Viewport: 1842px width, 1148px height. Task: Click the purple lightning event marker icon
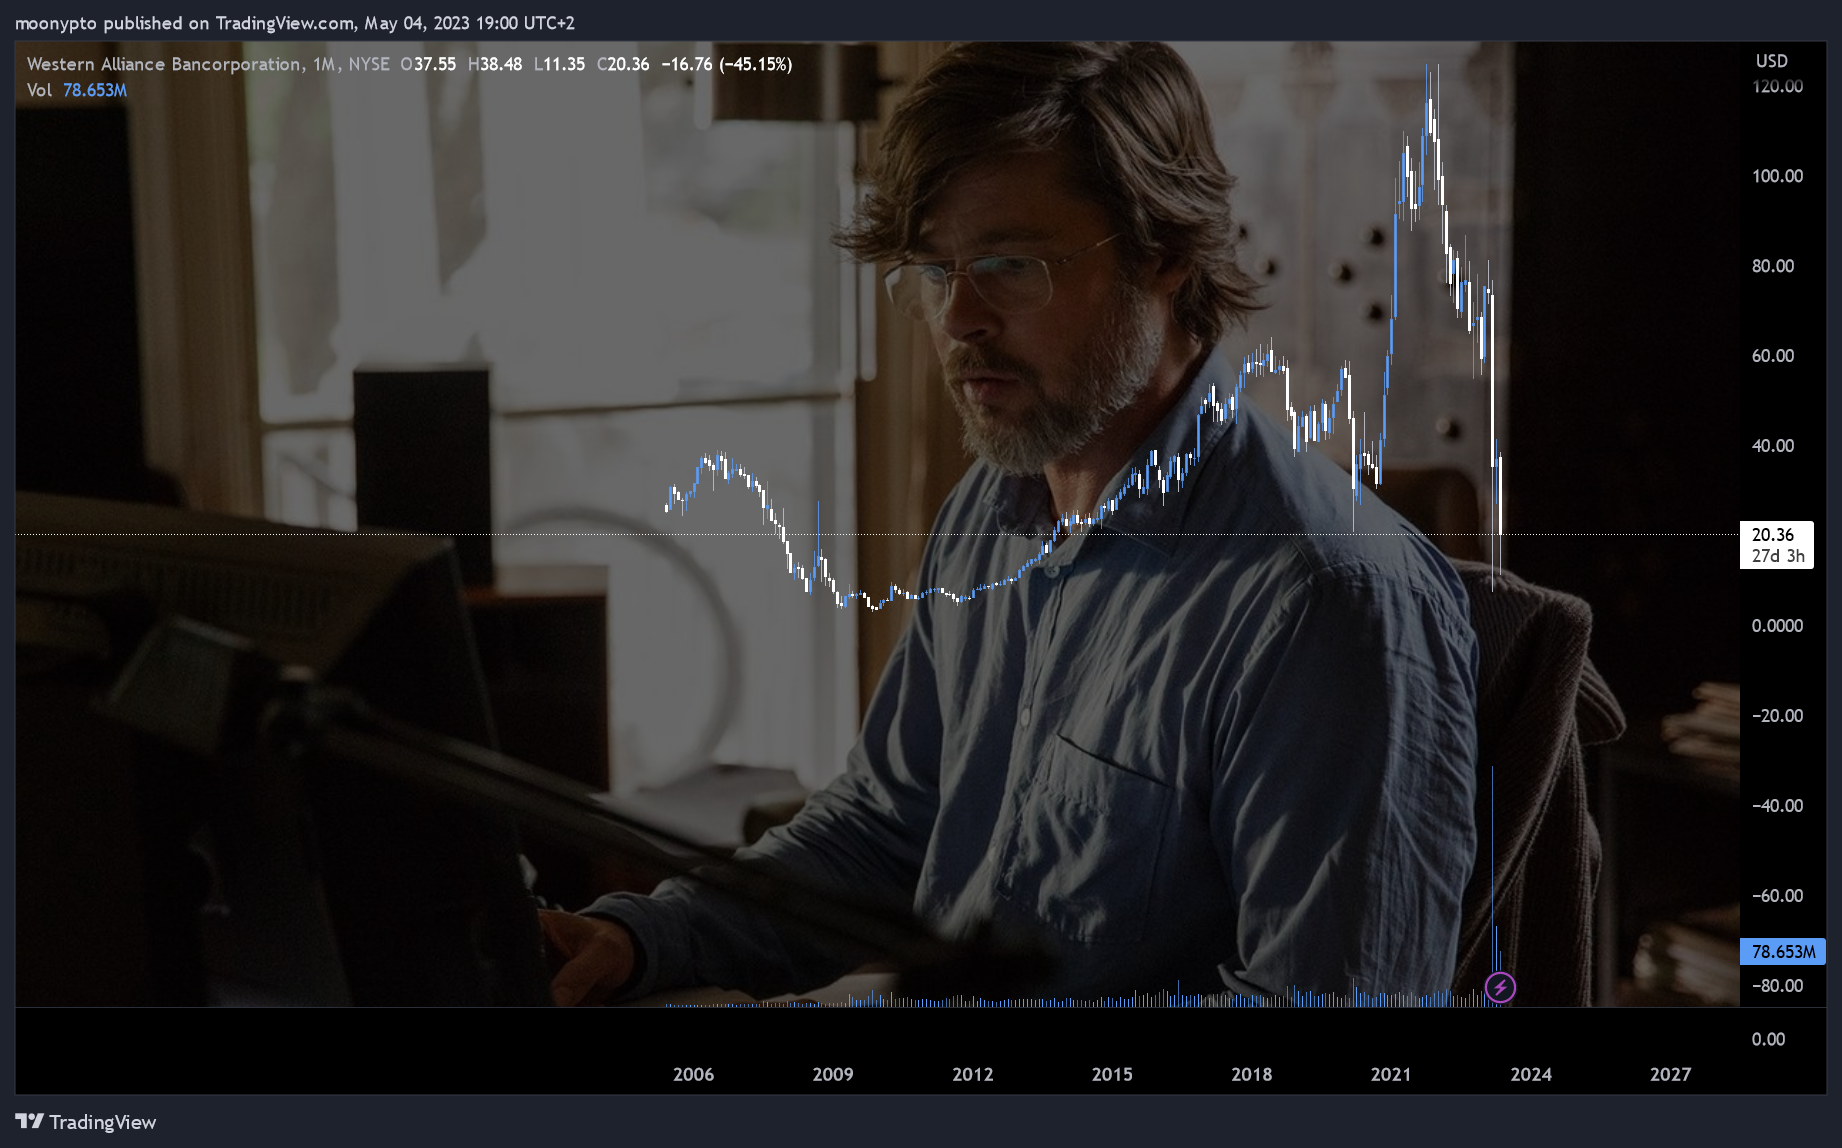1500,987
